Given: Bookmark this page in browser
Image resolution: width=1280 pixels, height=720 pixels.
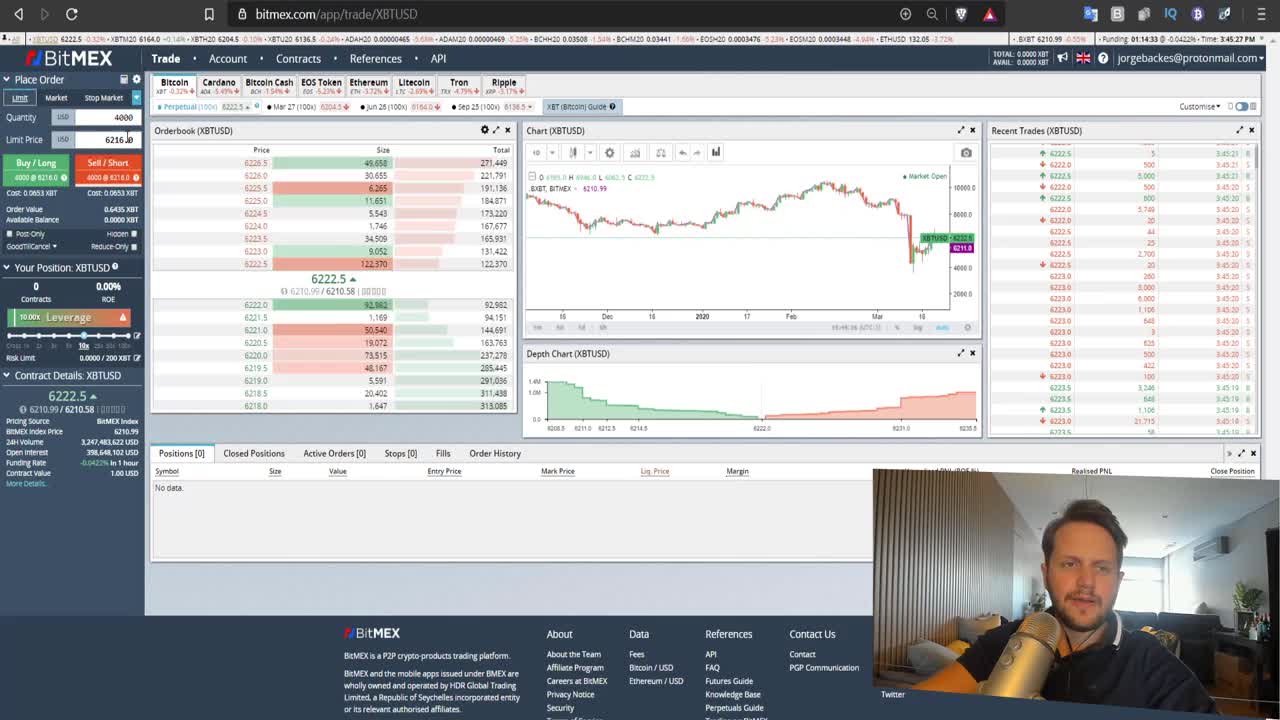Looking at the screenshot, I should (209, 14).
